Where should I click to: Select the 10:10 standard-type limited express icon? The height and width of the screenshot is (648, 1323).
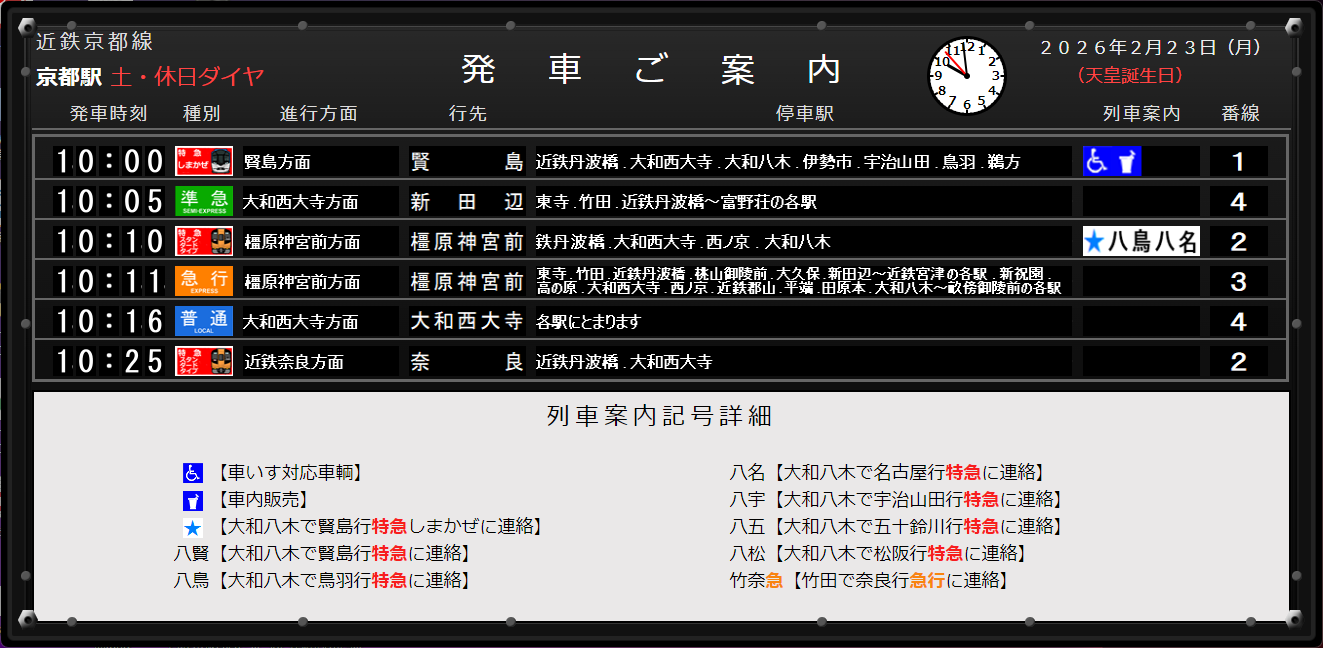tap(203, 241)
